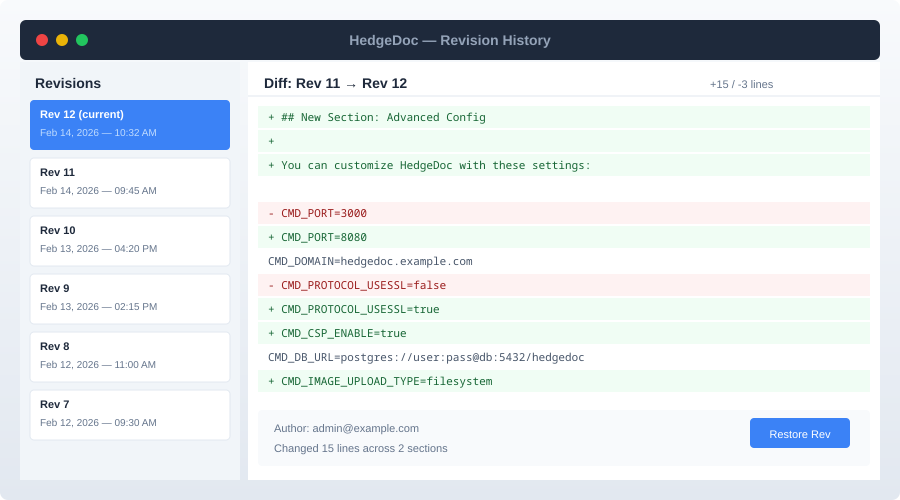Click added line CMD_IMAGE_UPLOAD_TYPE=filesystem
The width and height of the screenshot is (900, 500).
click(x=564, y=381)
